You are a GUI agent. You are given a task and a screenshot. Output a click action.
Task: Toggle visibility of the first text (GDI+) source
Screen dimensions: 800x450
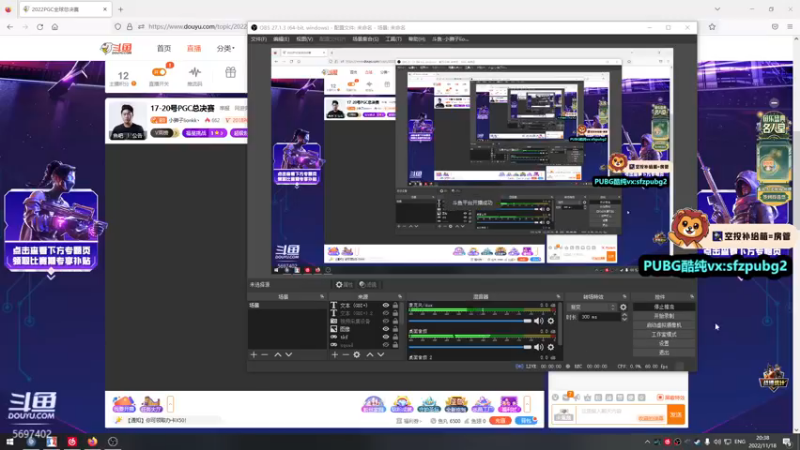pos(386,306)
